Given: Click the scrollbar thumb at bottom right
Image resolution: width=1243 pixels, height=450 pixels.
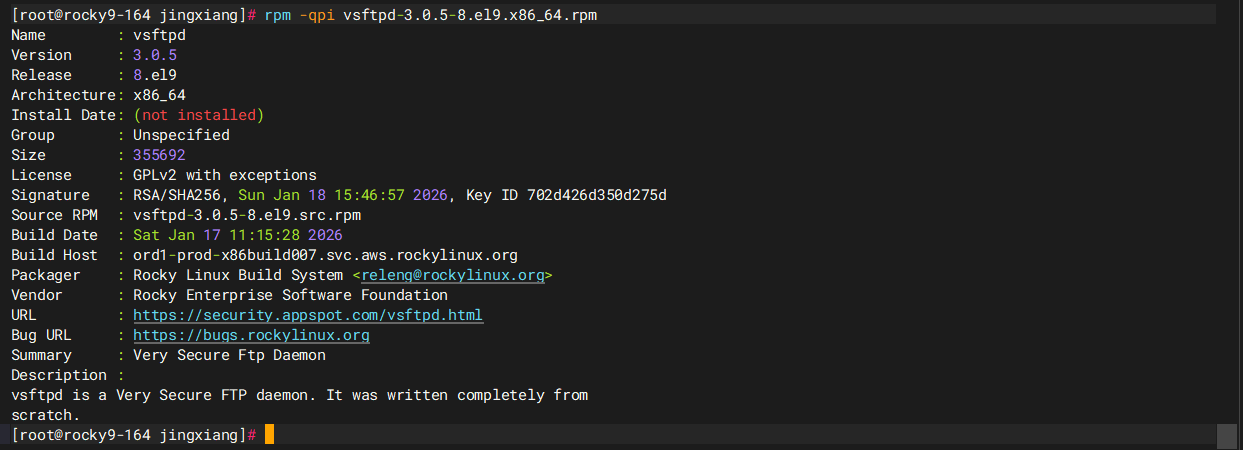Looking at the screenshot, I should click(1227, 436).
